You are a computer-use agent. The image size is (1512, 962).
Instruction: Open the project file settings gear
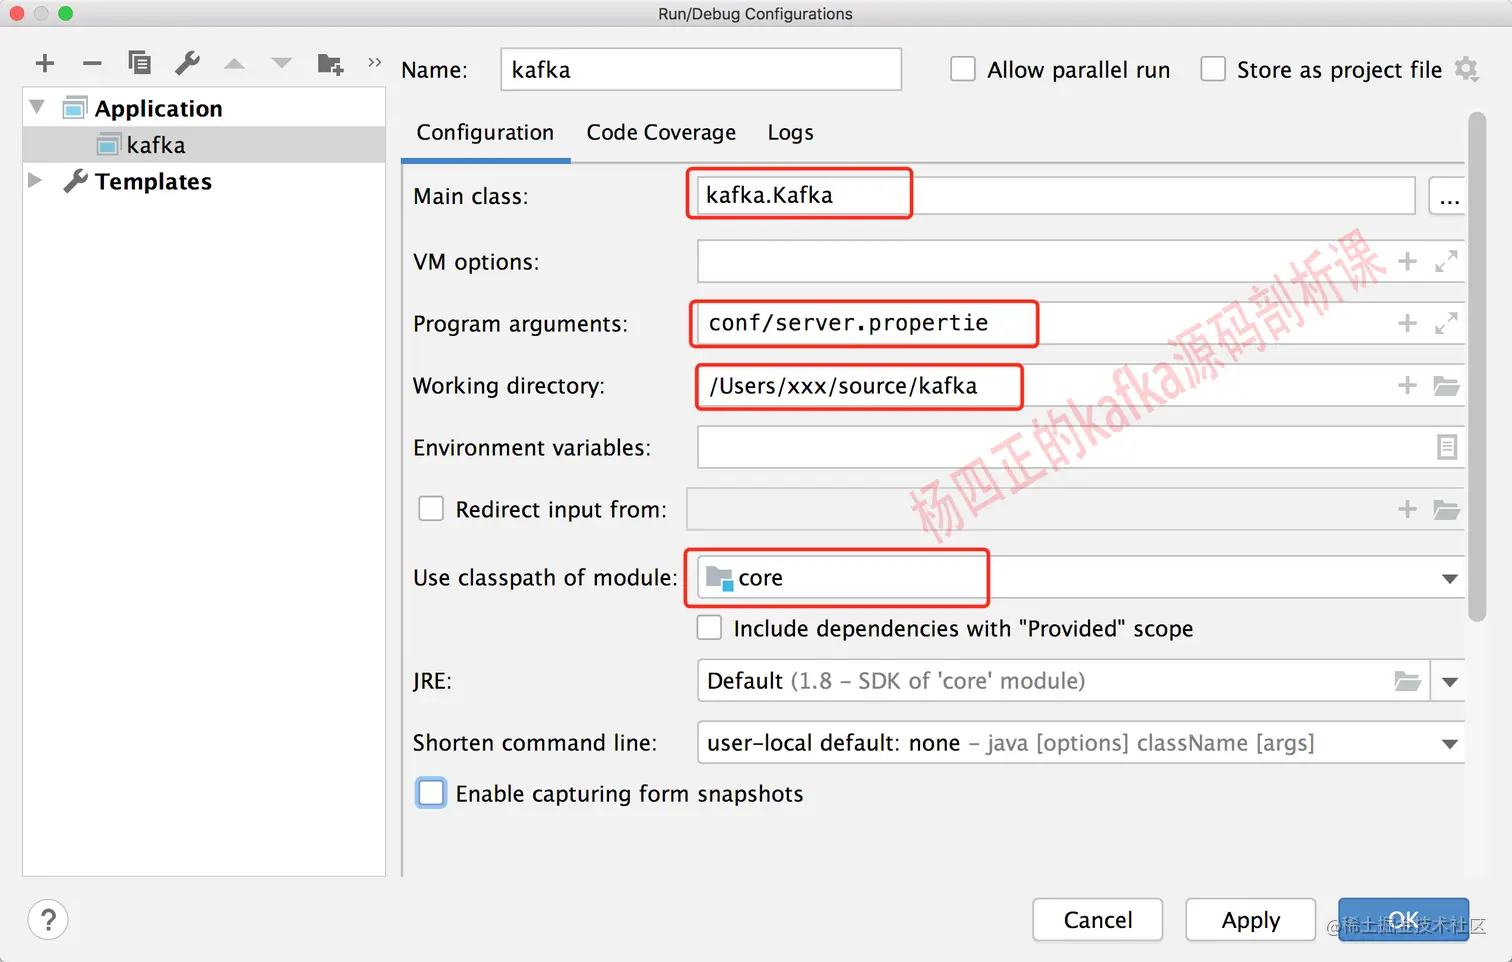point(1466,69)
